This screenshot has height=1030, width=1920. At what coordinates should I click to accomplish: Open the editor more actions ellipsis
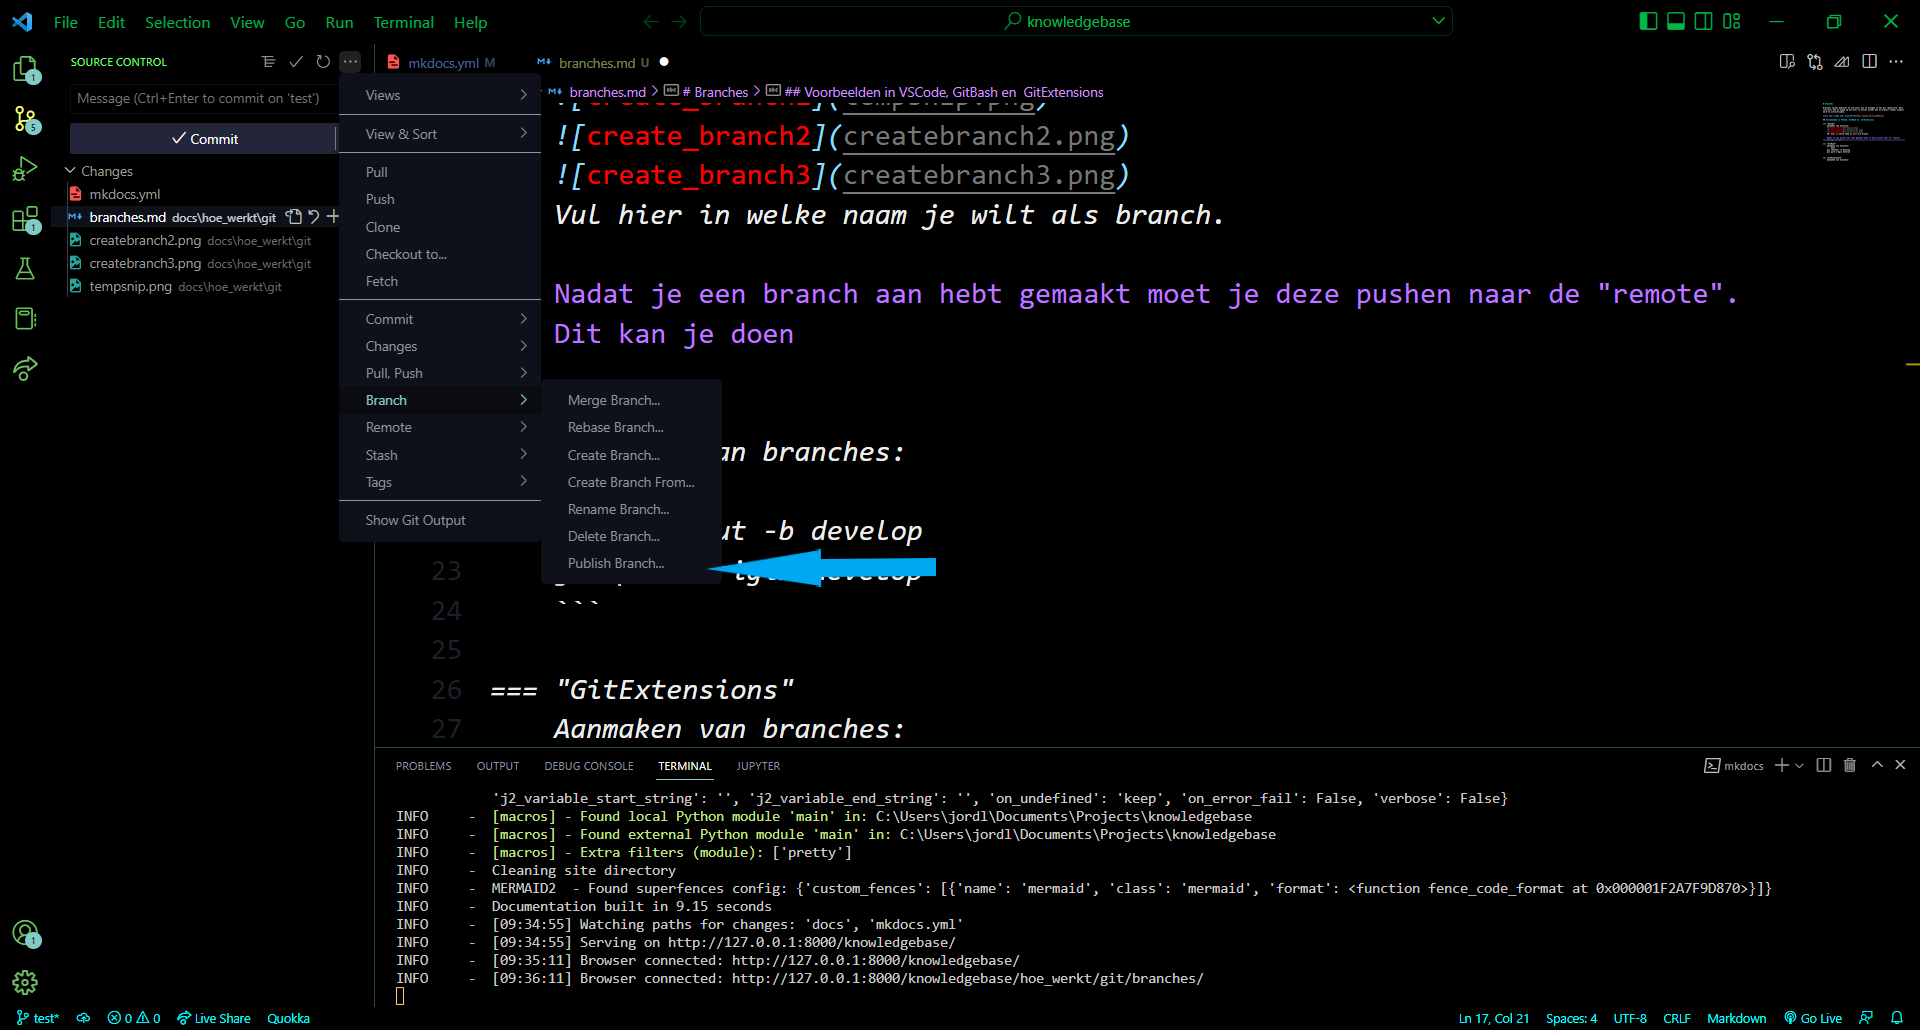(x=1896, y=62)
